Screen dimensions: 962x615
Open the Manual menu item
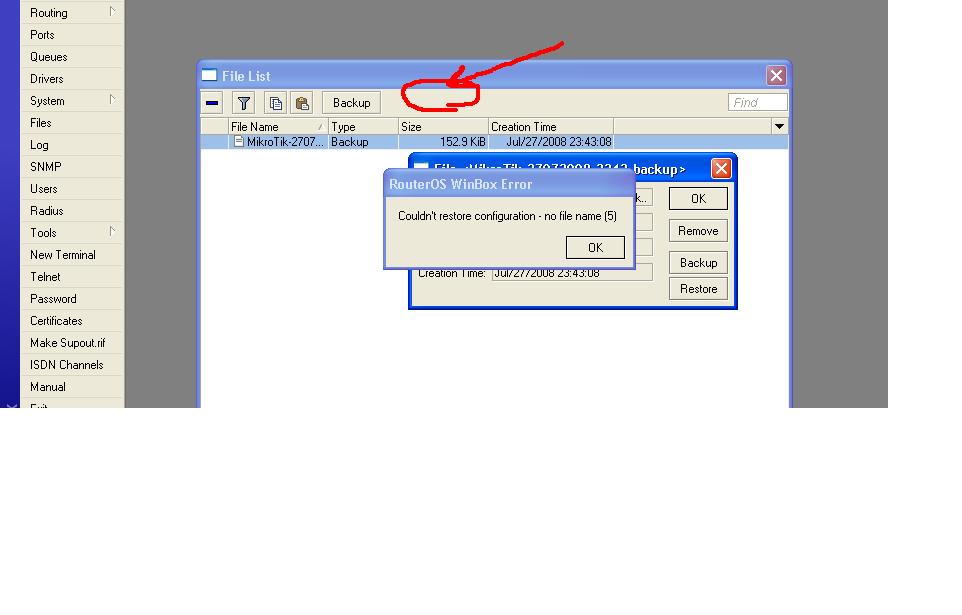[72, 387]
